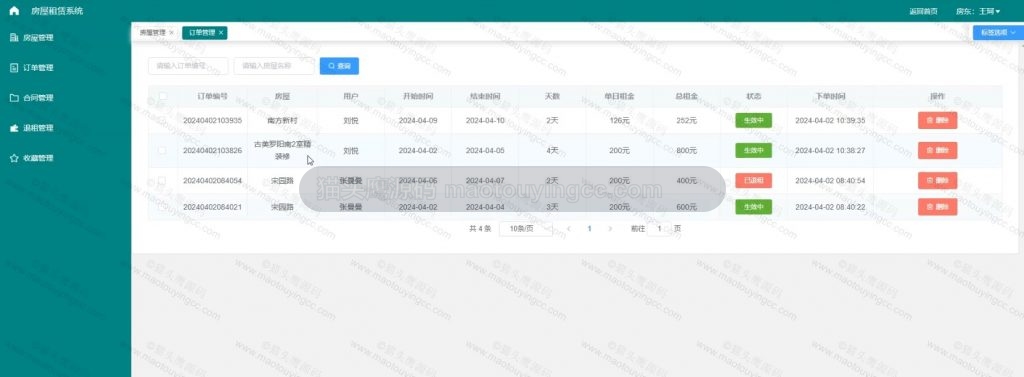Click order time 2024-04-02 10:38:27
The image size is (1024, 377).
(x=830, y=150)
